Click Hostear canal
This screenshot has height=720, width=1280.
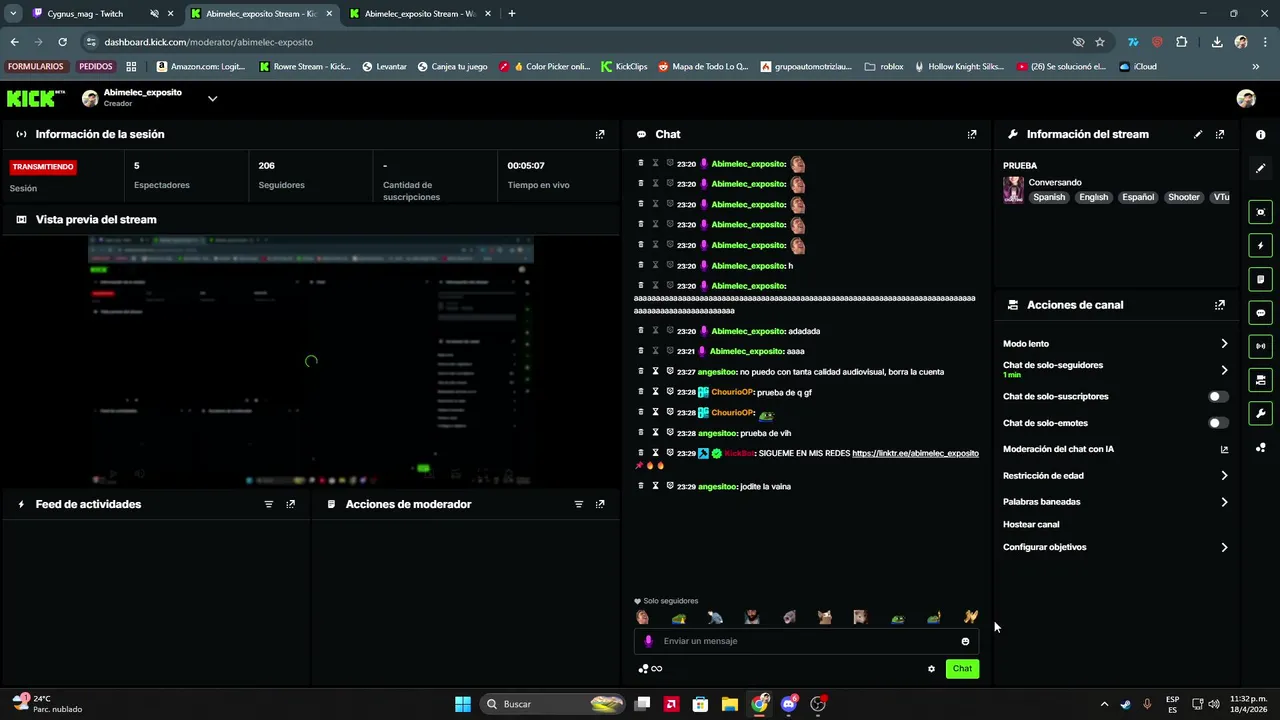point(1031,524)
